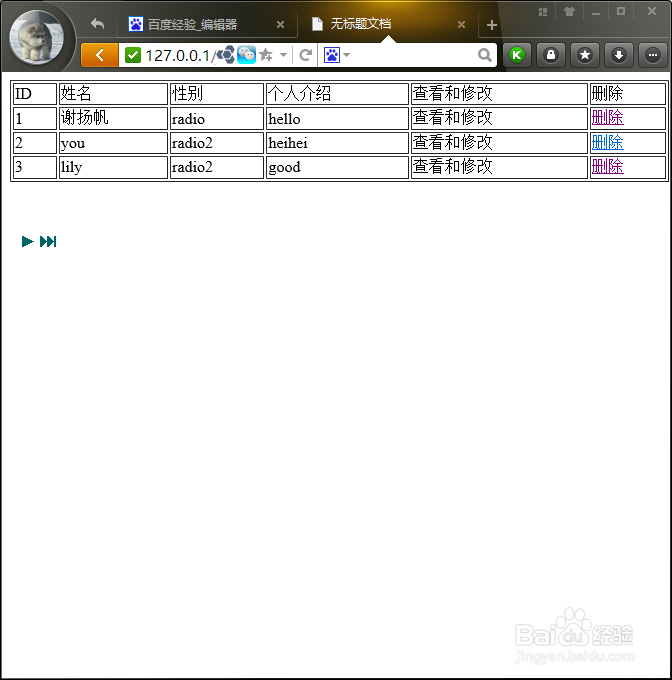Click the user avatar dog picture
Screen dimensions: 672x680
tap(36, 38)
